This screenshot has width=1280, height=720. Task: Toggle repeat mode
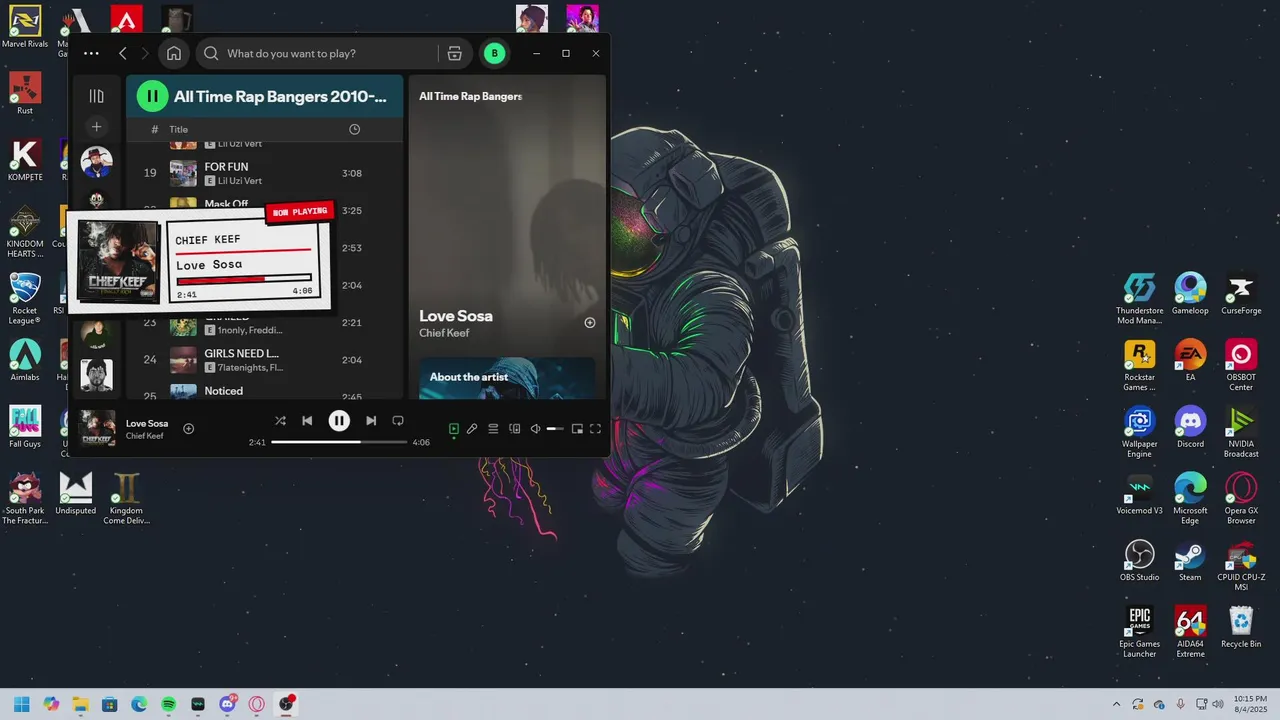pos(398,421)
